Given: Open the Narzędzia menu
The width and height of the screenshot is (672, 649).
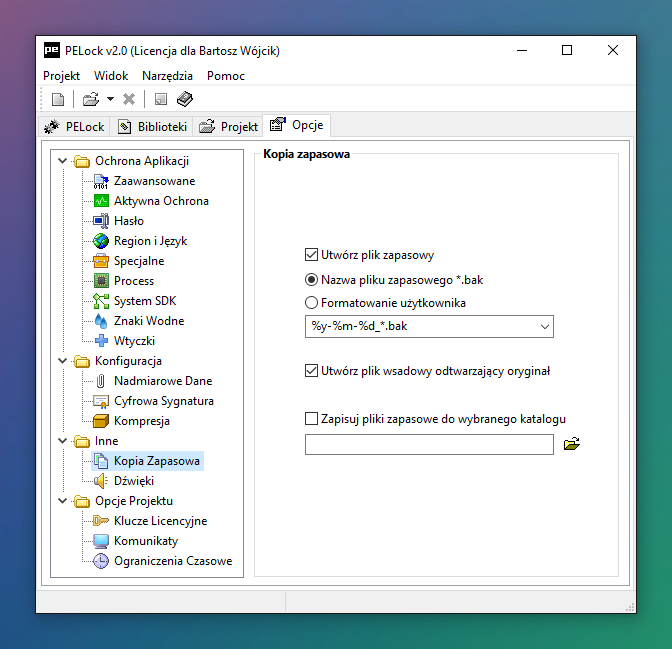Looking at the screenshot, I should [x=167, y=76].
